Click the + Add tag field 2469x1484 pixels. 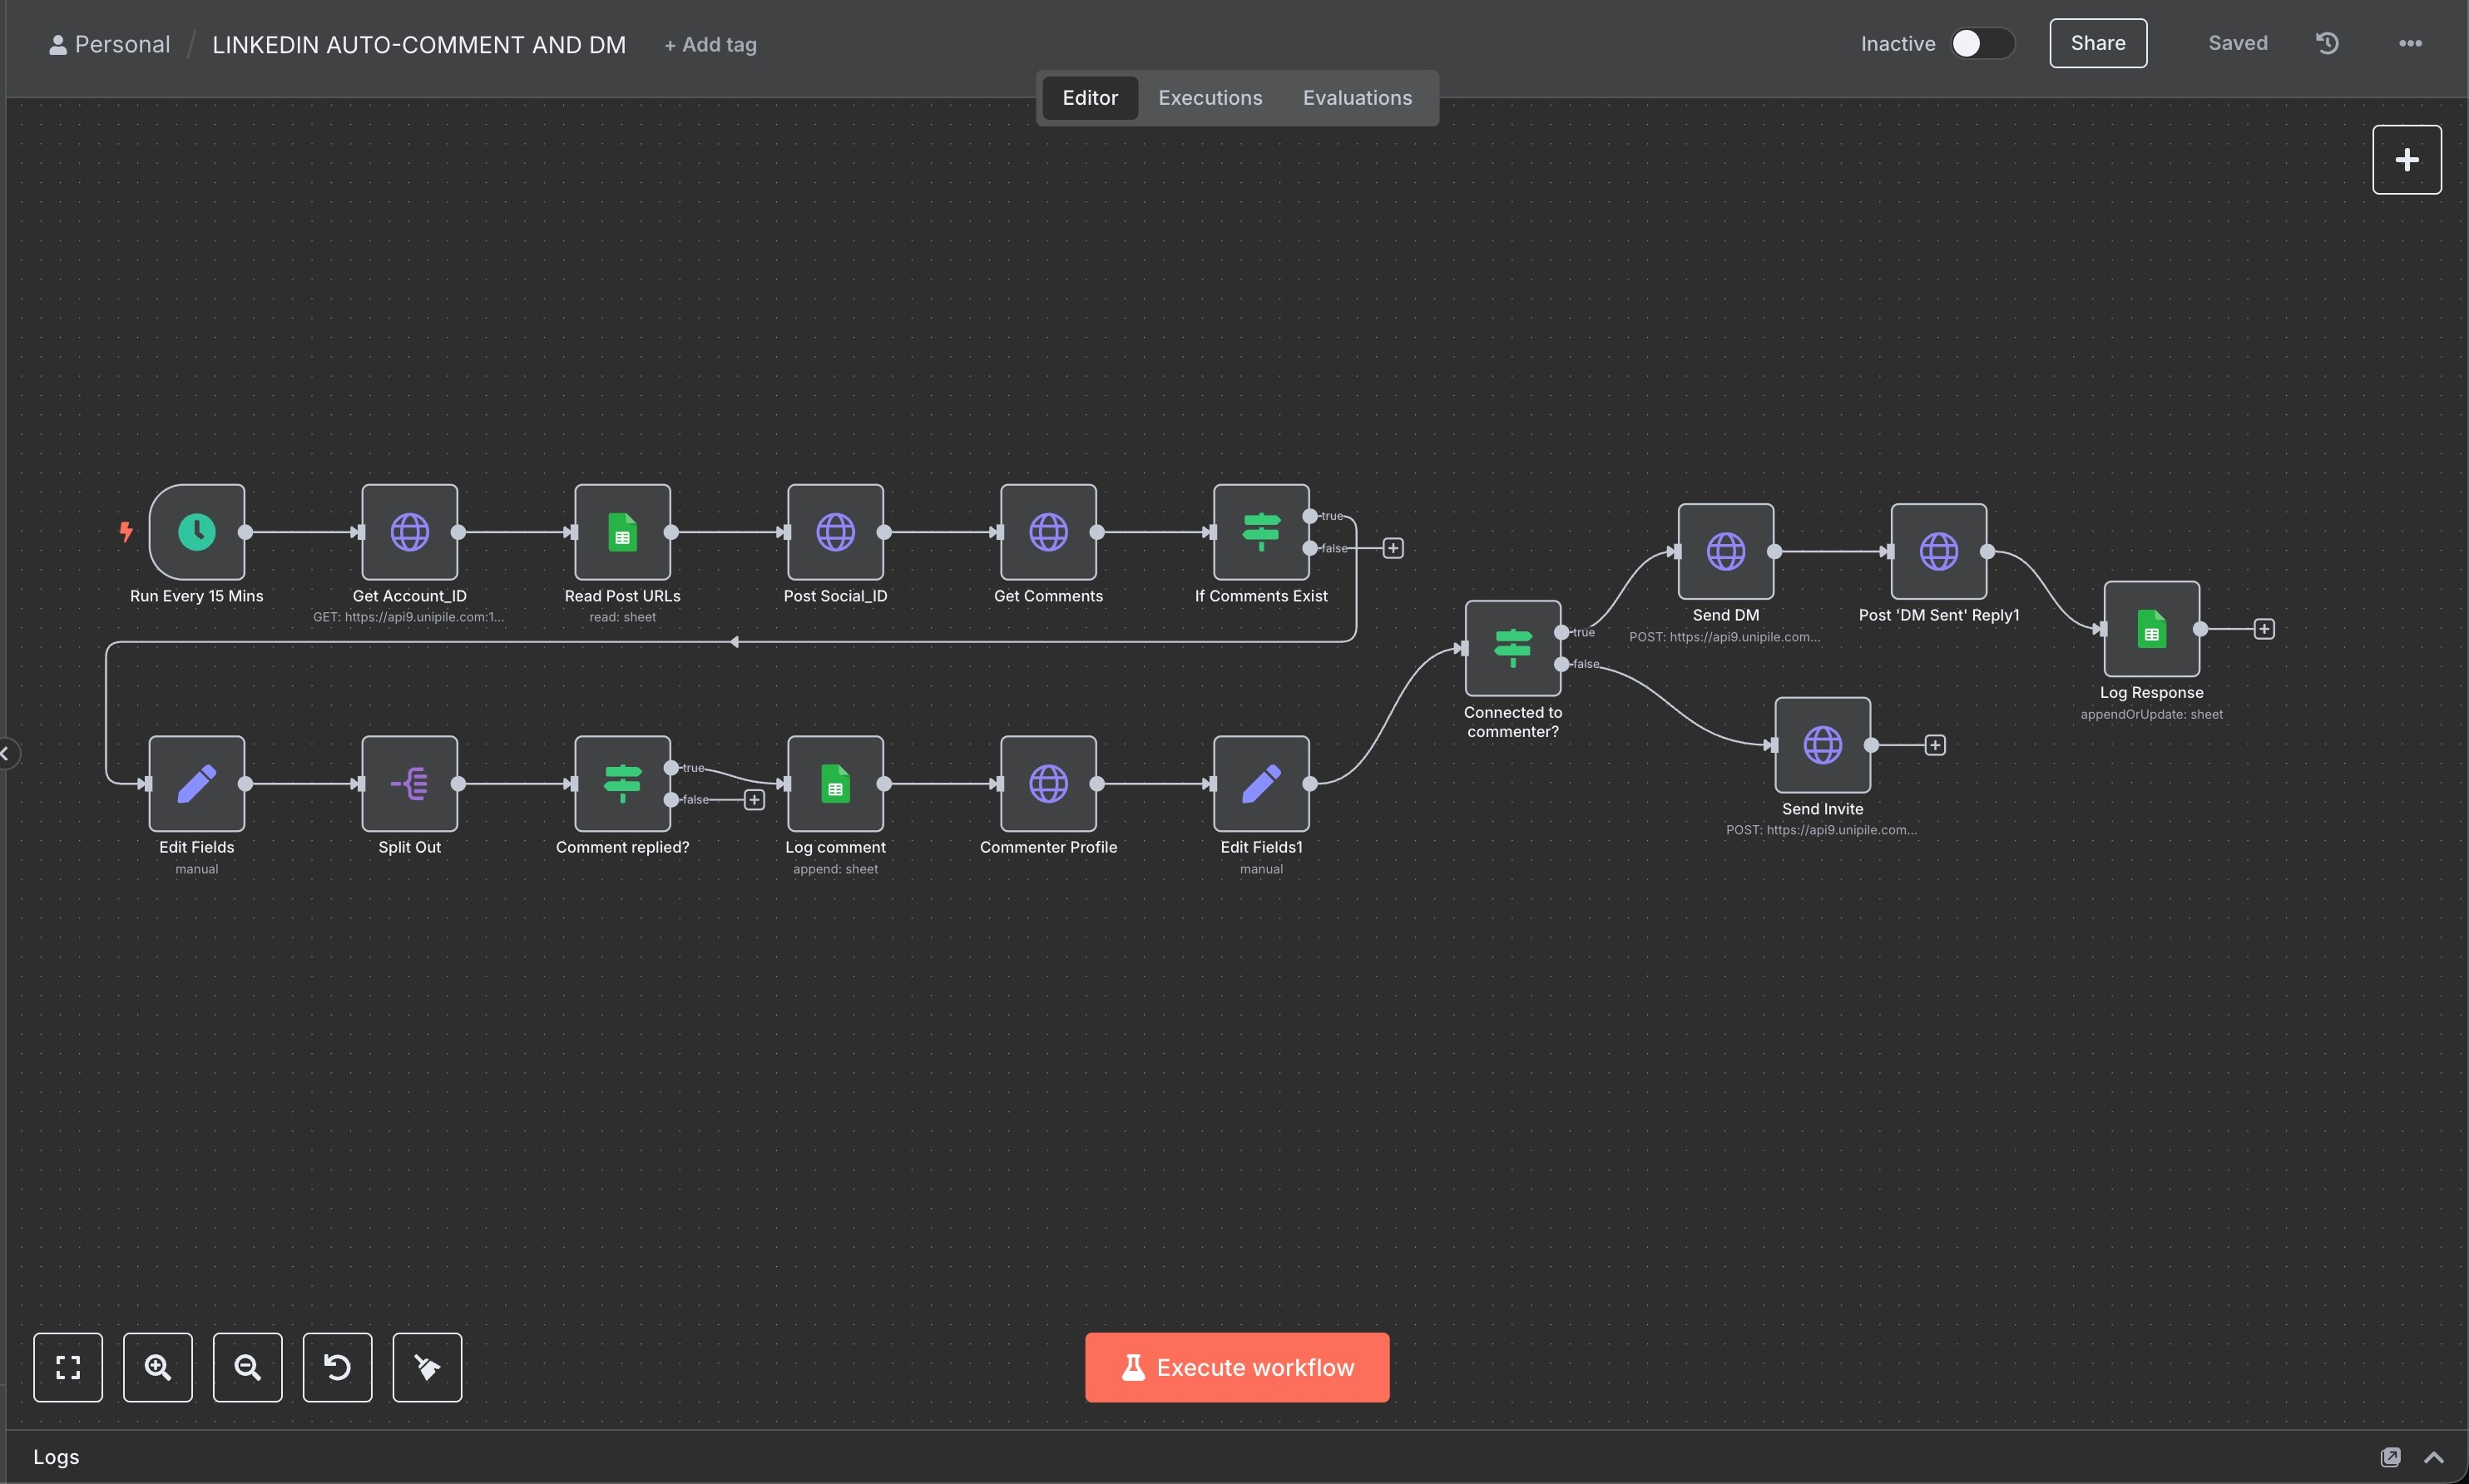click(710, 45)
